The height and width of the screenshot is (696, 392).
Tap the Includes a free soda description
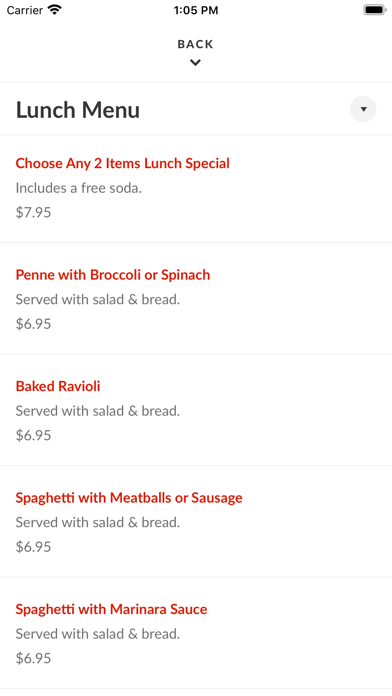pyautogui.click(x=79, y=188)
